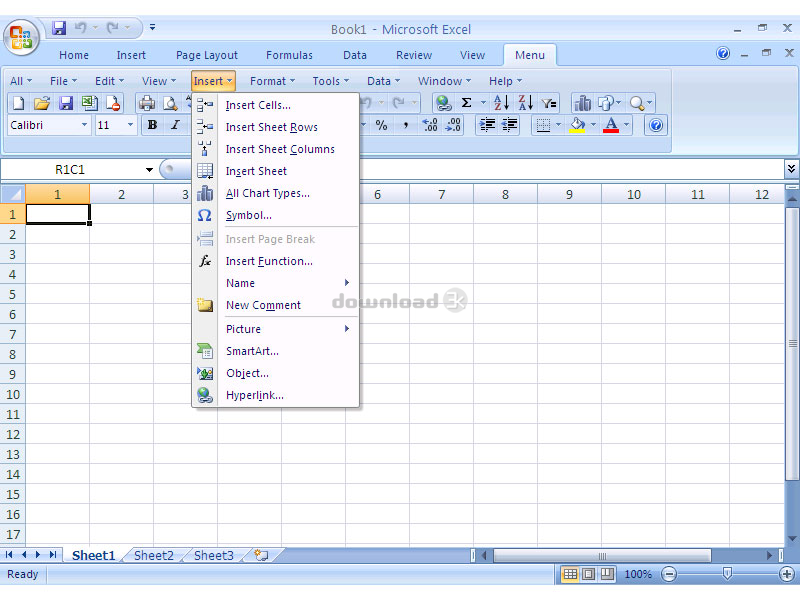
Task: Open Customize Quick Access Toolbar dropdown
Action: point(152,27)
